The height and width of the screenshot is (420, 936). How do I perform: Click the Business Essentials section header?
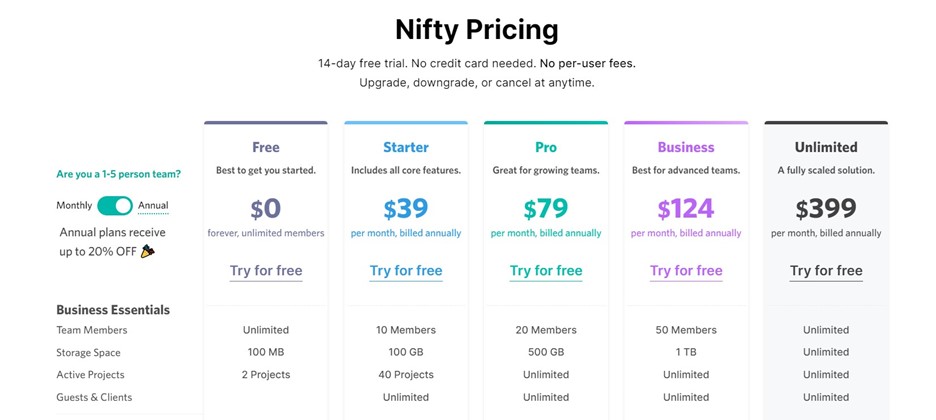(x=113, y=310)
